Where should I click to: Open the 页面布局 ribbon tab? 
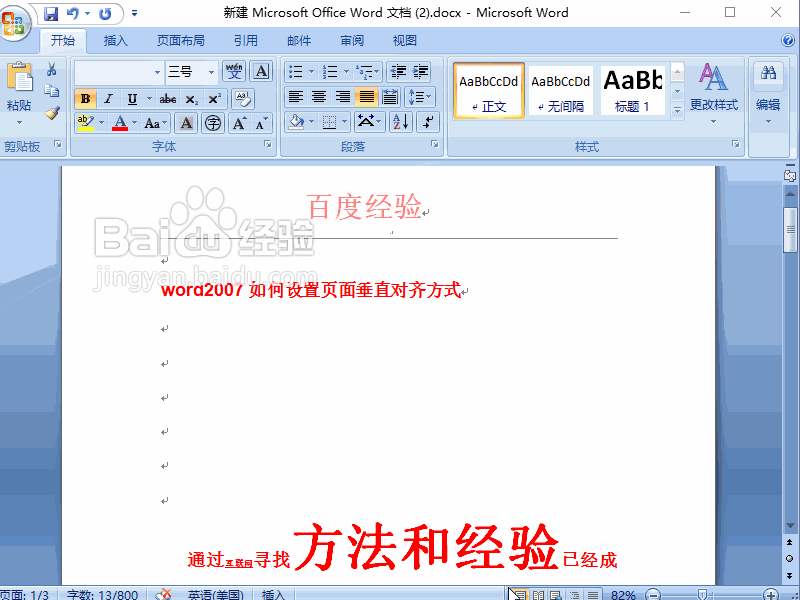[181, 40]
